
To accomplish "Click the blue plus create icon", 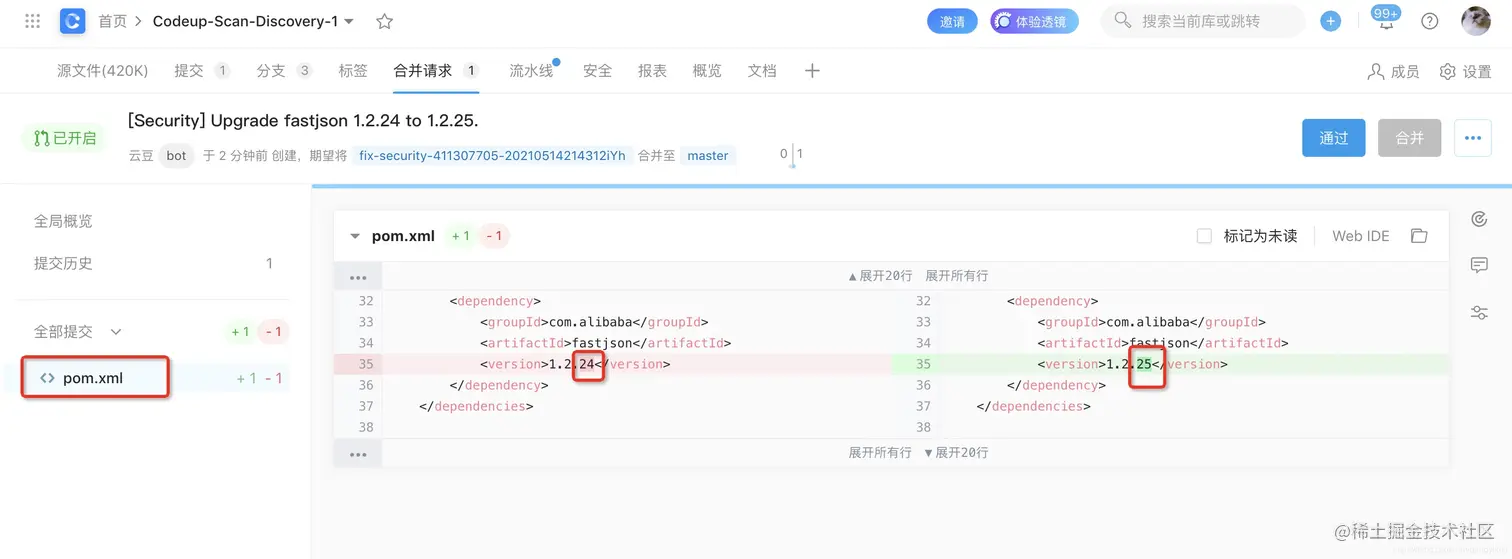I will [x=1330, y=21].
